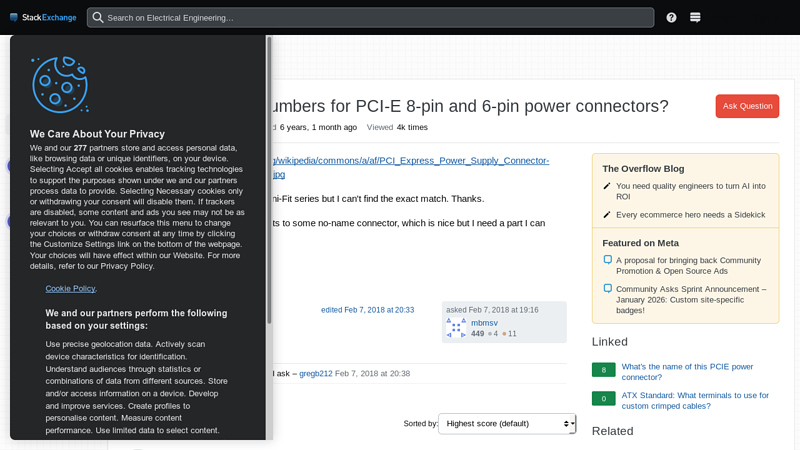Click 'We and our partners perform the following' heading
800x450 pixels.
coord(136,319)
